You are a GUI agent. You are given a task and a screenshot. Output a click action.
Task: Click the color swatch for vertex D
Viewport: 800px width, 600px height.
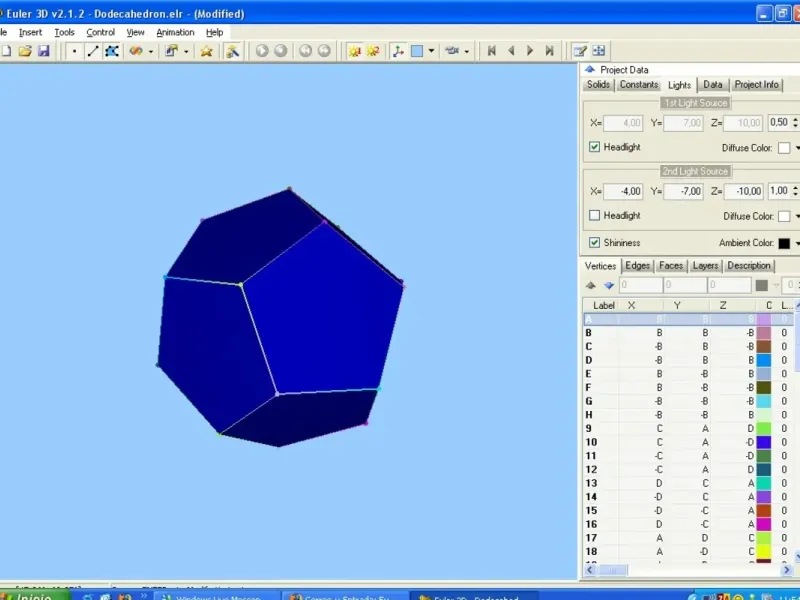764,360
